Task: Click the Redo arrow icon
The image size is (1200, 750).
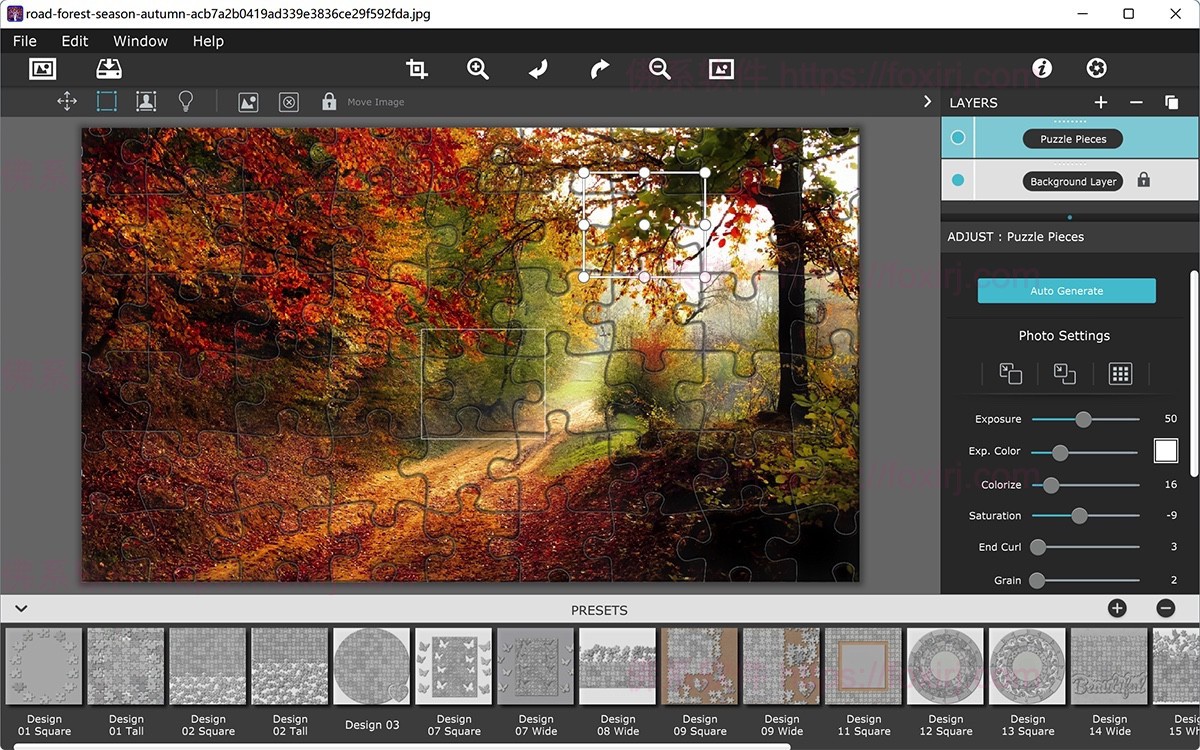Action: pos(597,68)
